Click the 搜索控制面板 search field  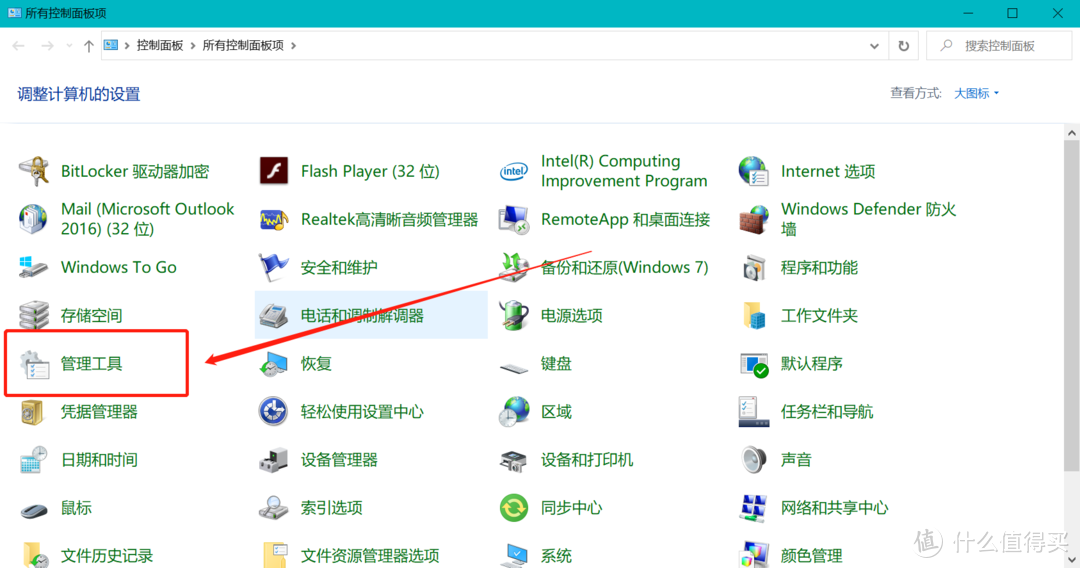click(x=999, y=46)
